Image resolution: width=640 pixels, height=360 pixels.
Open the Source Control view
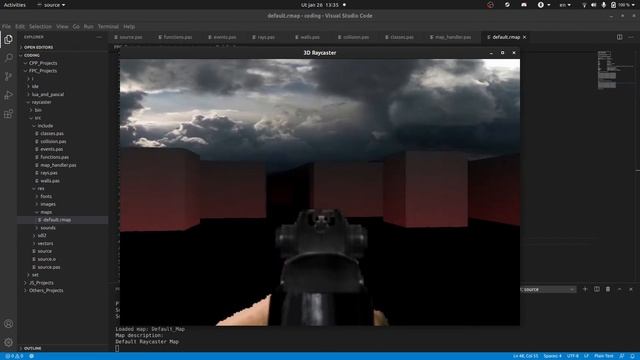coord(8,76)
